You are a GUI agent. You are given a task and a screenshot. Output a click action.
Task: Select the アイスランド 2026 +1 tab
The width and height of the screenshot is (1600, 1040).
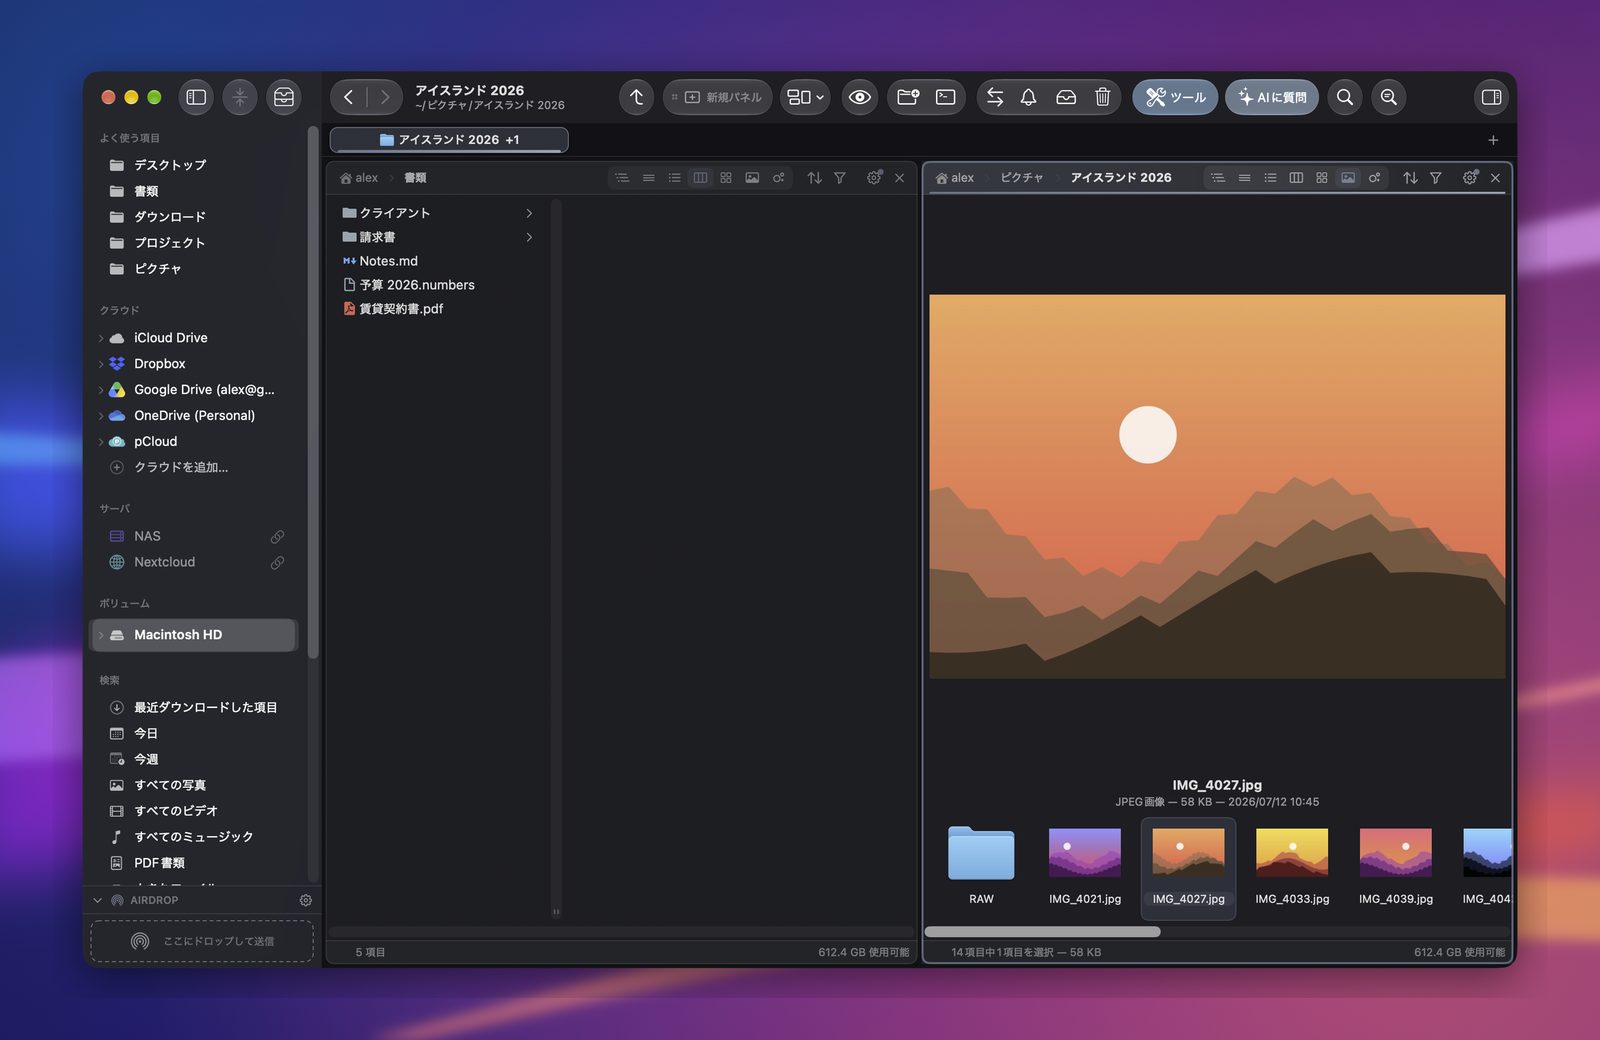pyautogui.click(x=449, y=140)
